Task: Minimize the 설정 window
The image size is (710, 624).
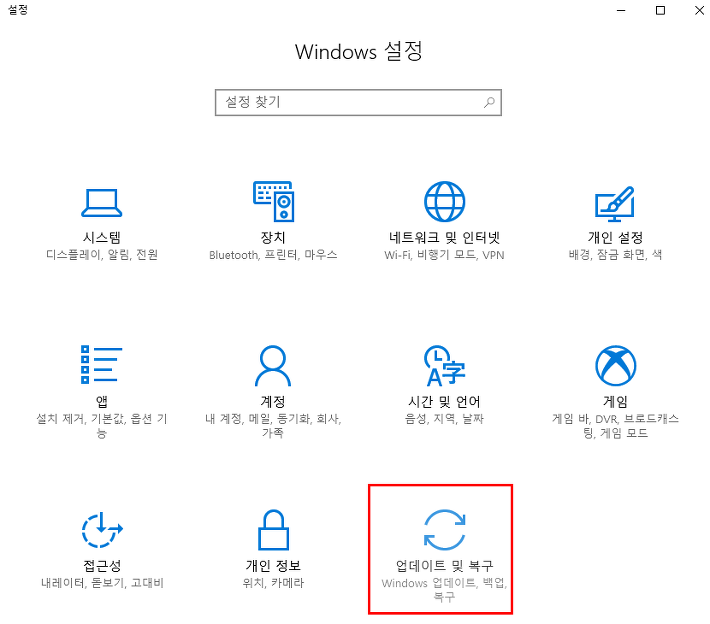Action: tap(621, 10)
